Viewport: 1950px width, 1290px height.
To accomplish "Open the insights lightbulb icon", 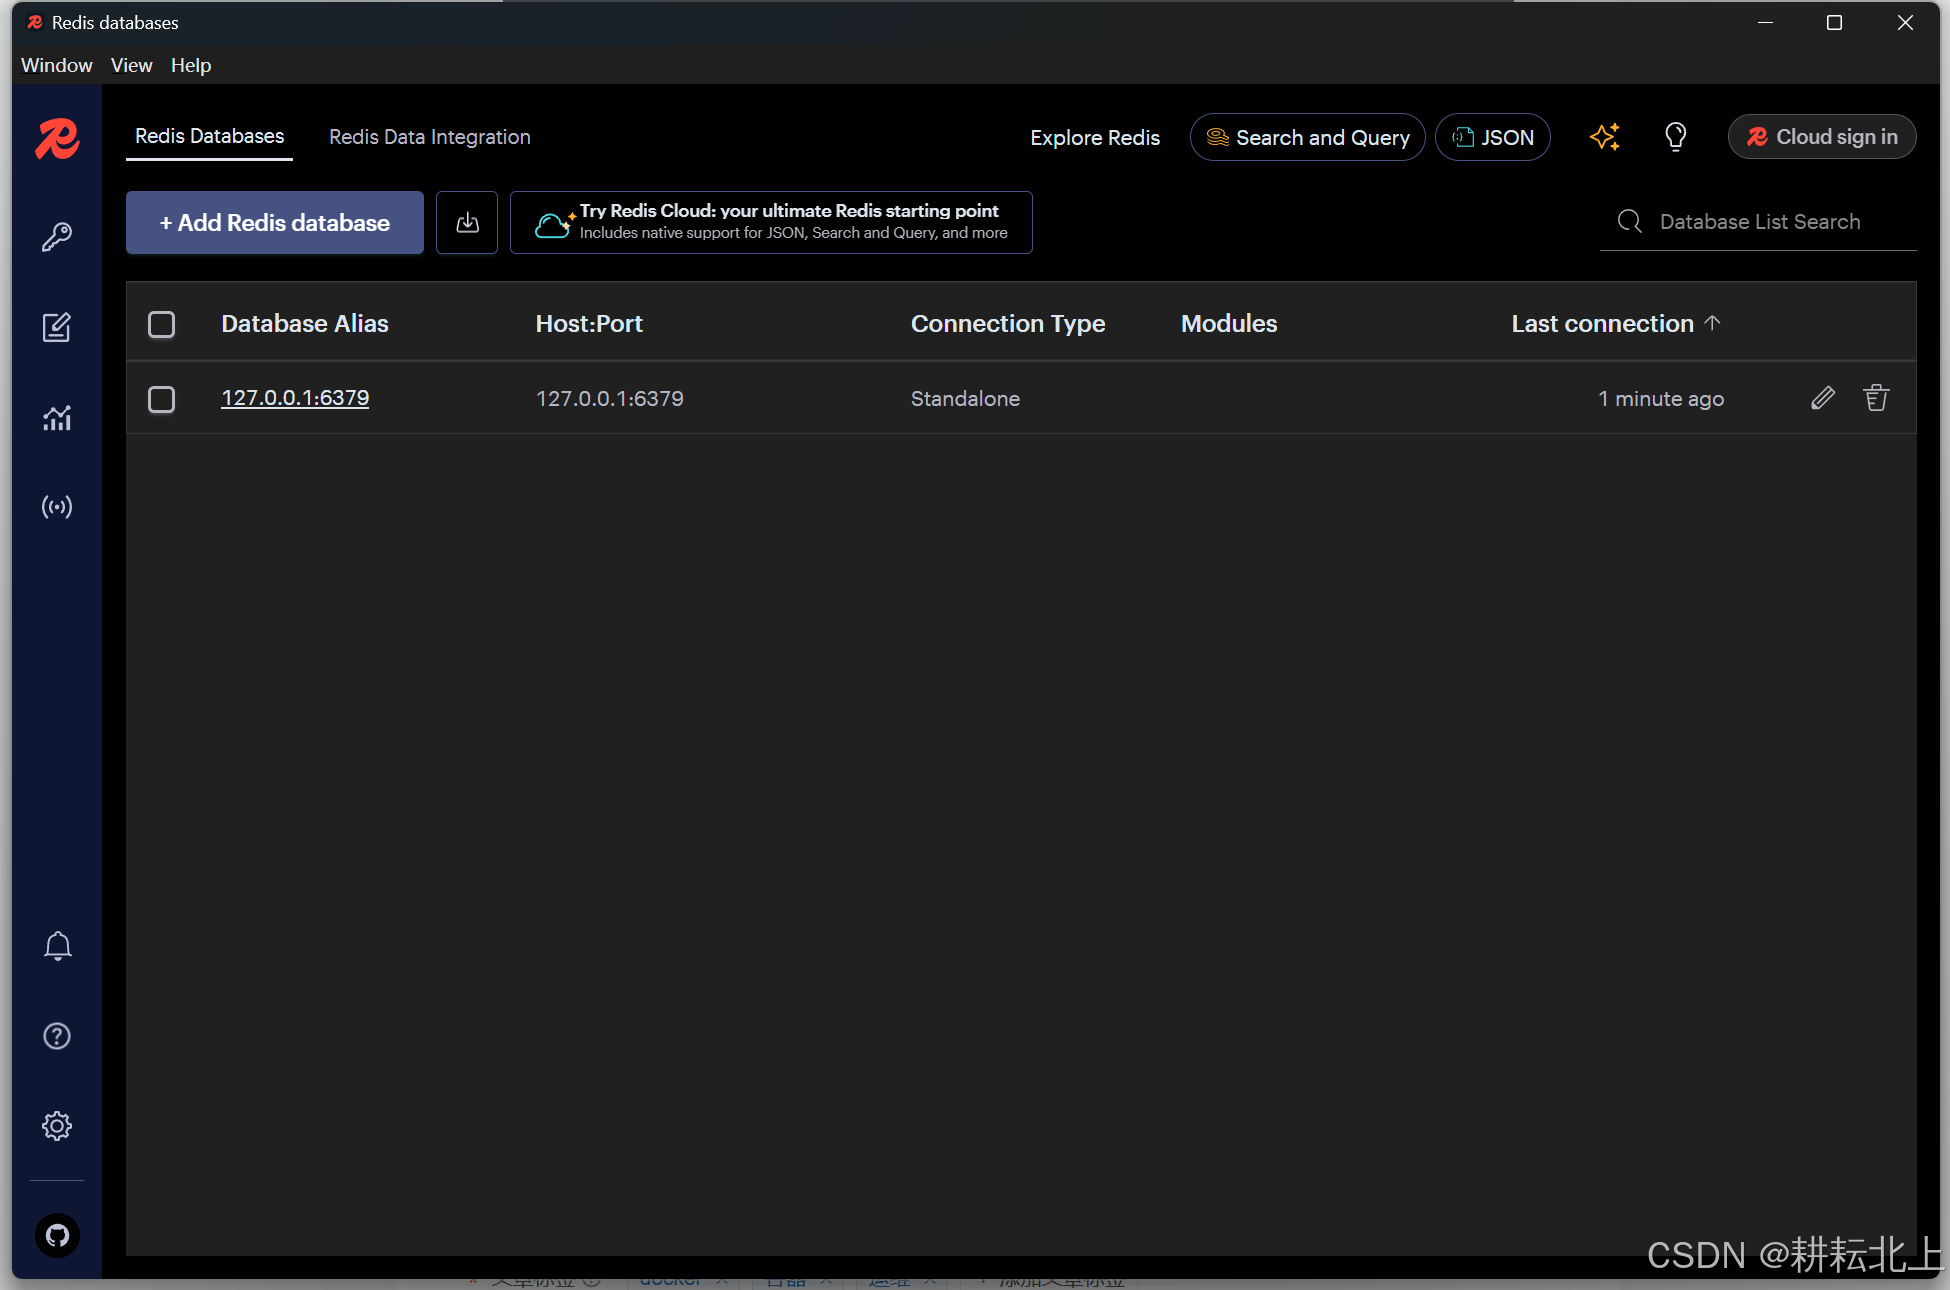I will (1675, 137).
